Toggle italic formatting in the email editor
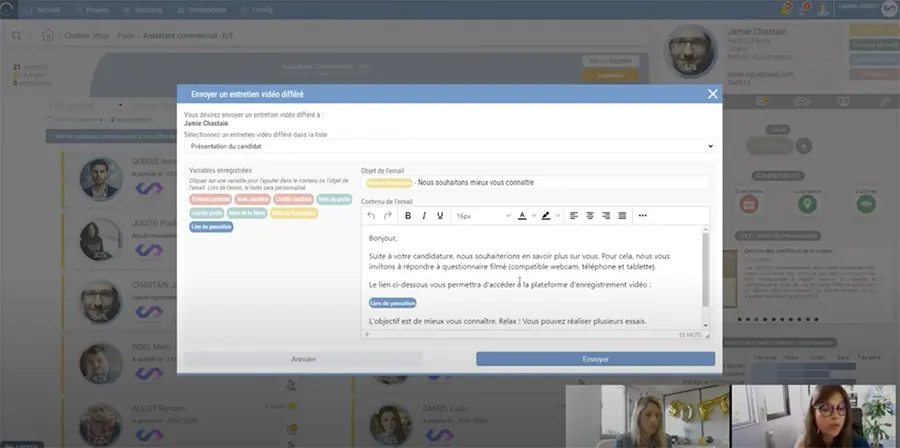The height and width of the screenshot is (448, 900). [x=424, y=216]
